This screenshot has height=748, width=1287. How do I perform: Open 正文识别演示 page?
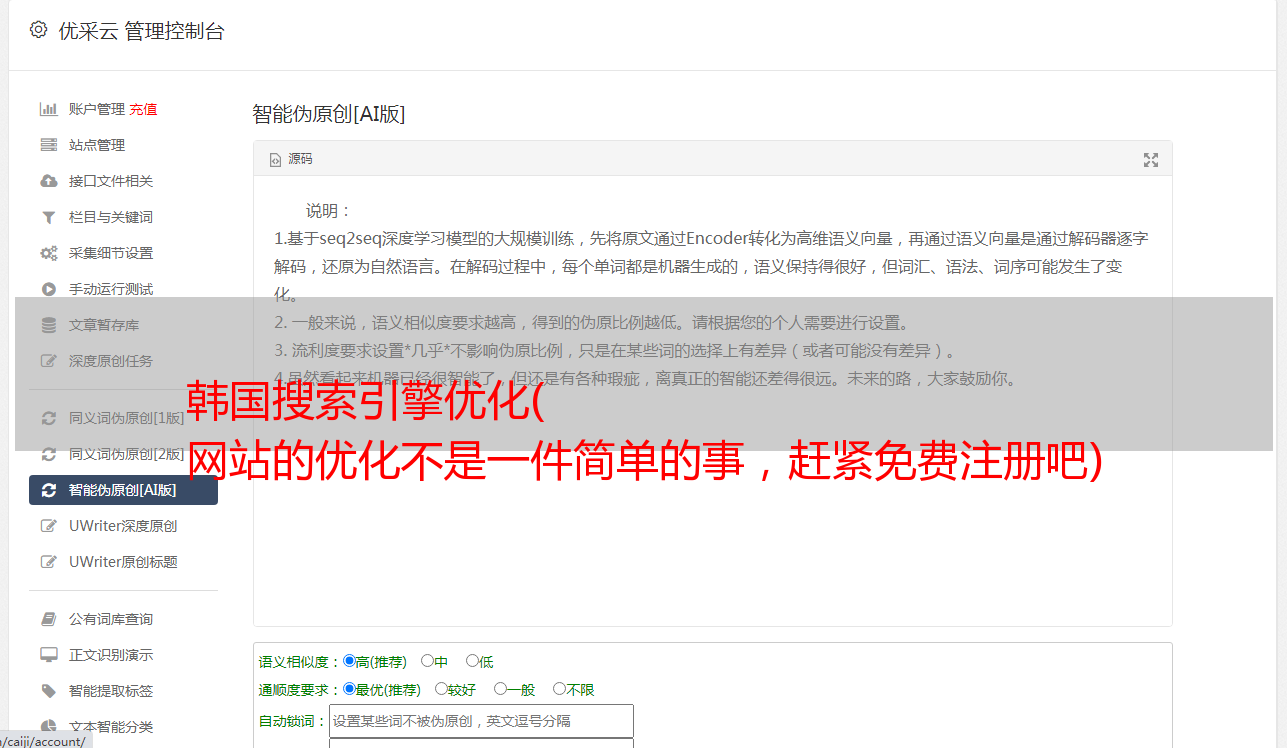[111, 655]
